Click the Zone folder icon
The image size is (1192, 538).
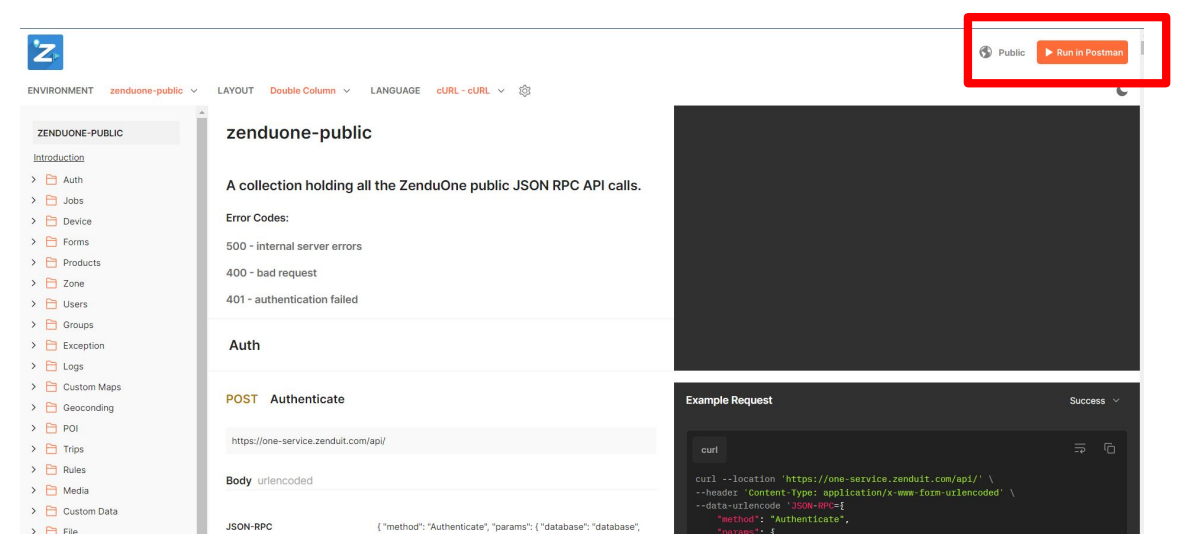(x=52, y=283)
